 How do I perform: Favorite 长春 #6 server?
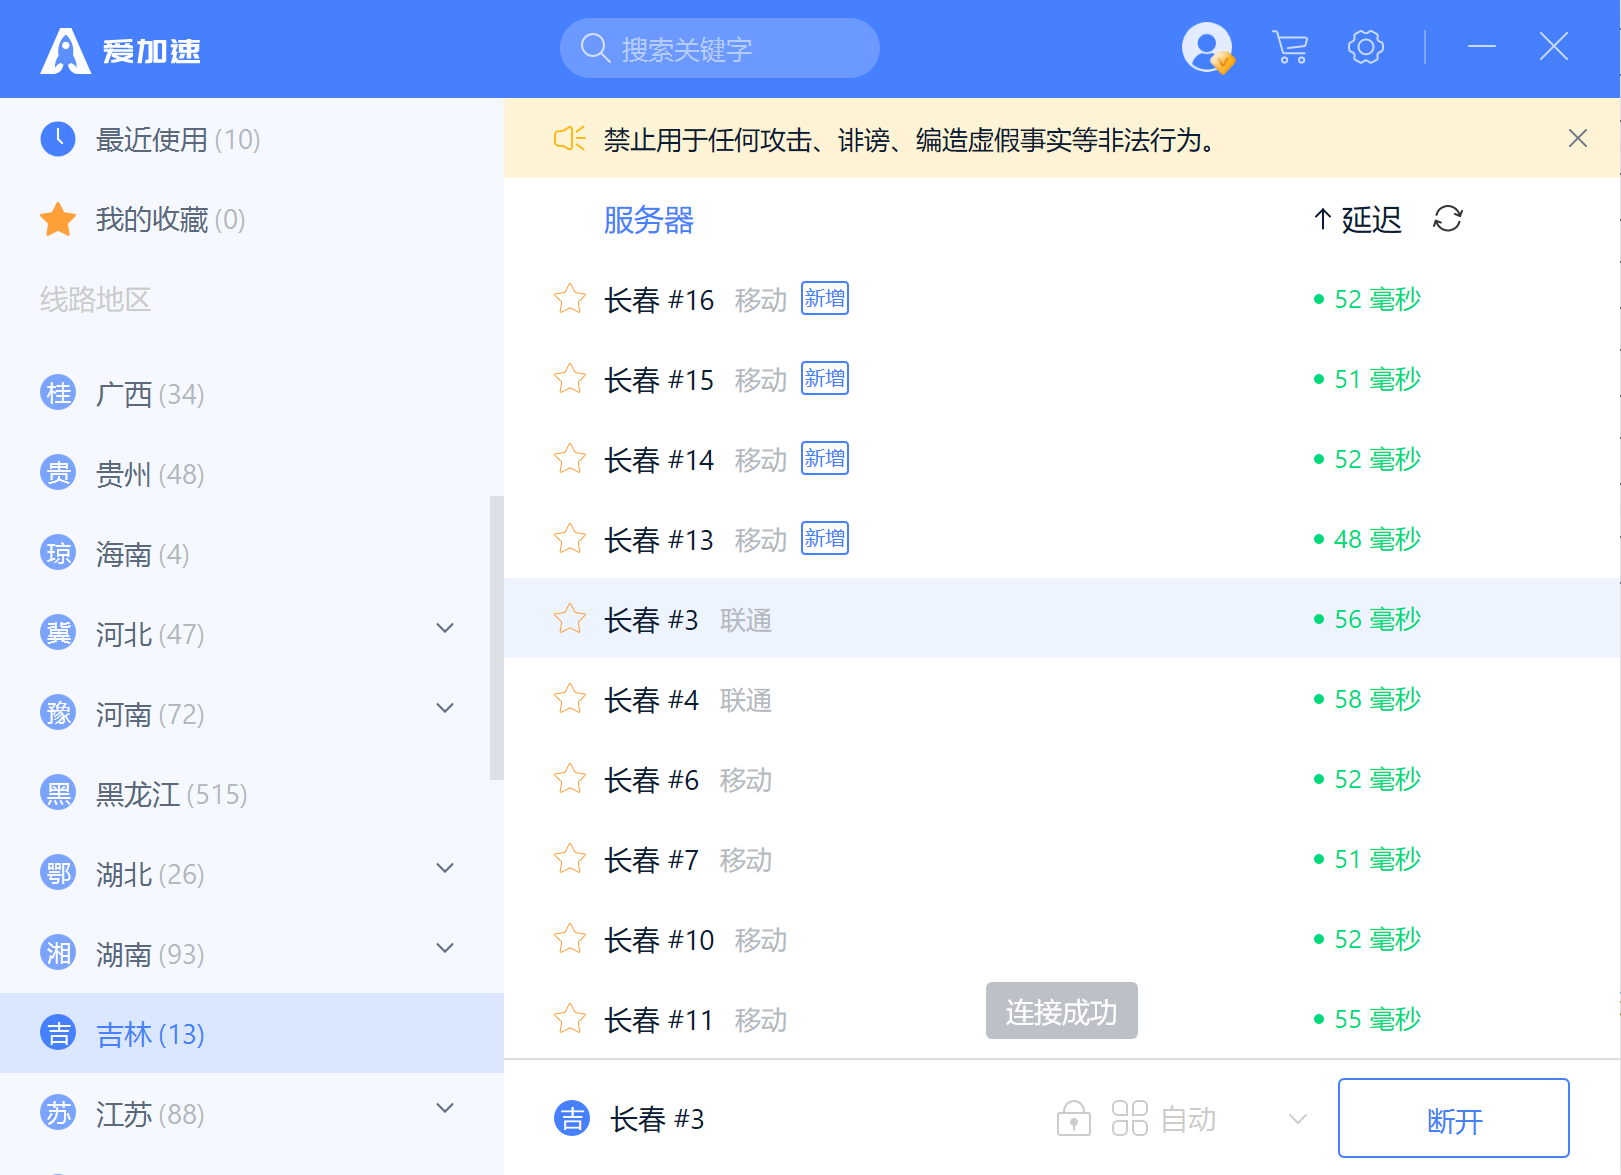[x=570, y=779]
